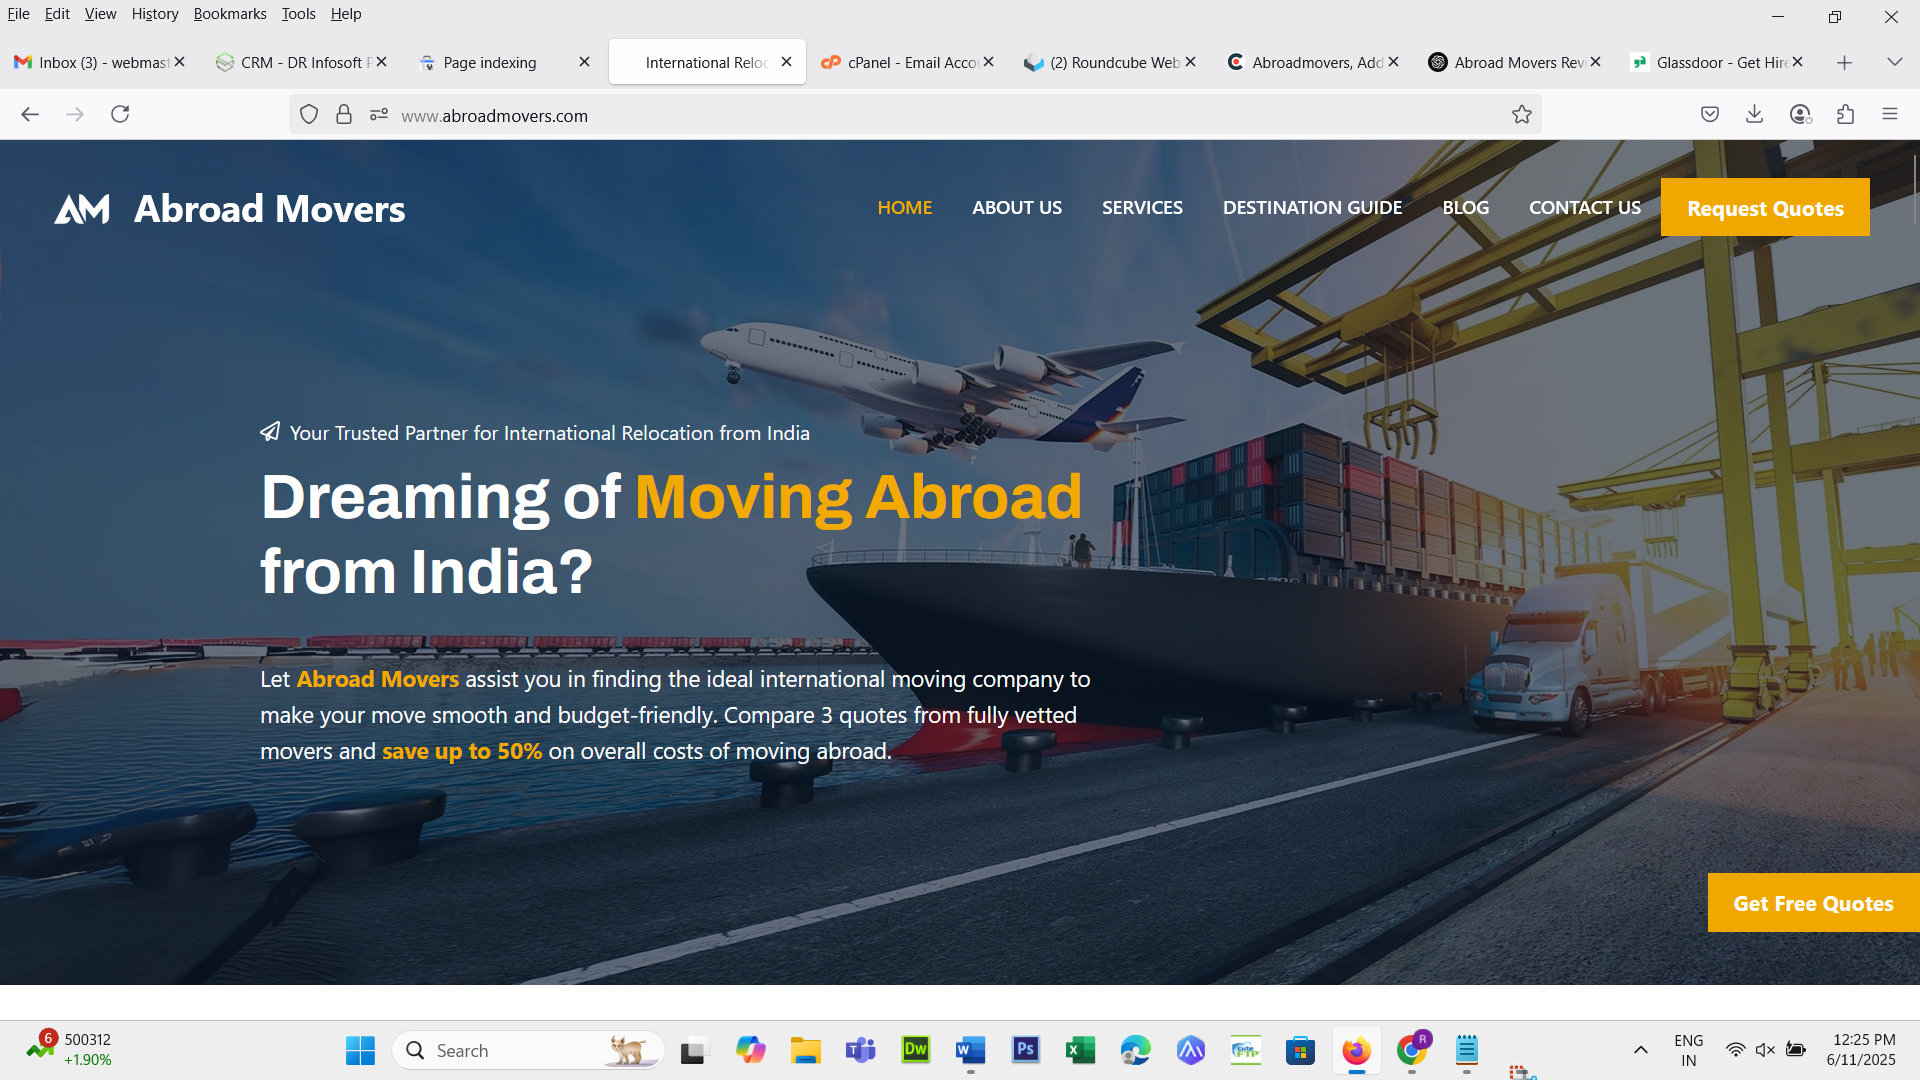Open site permissions icon in address bar

(x=378, y=115)
